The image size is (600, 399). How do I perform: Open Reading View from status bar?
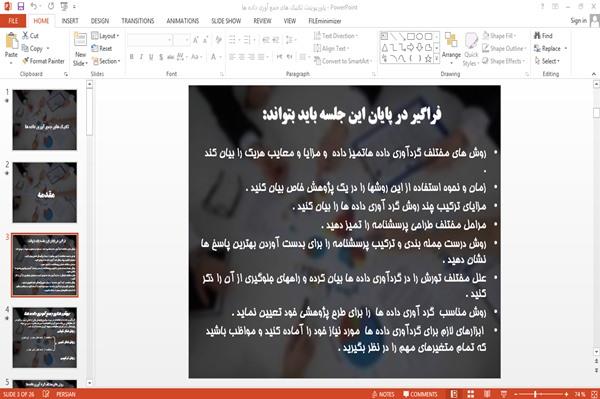487,394
